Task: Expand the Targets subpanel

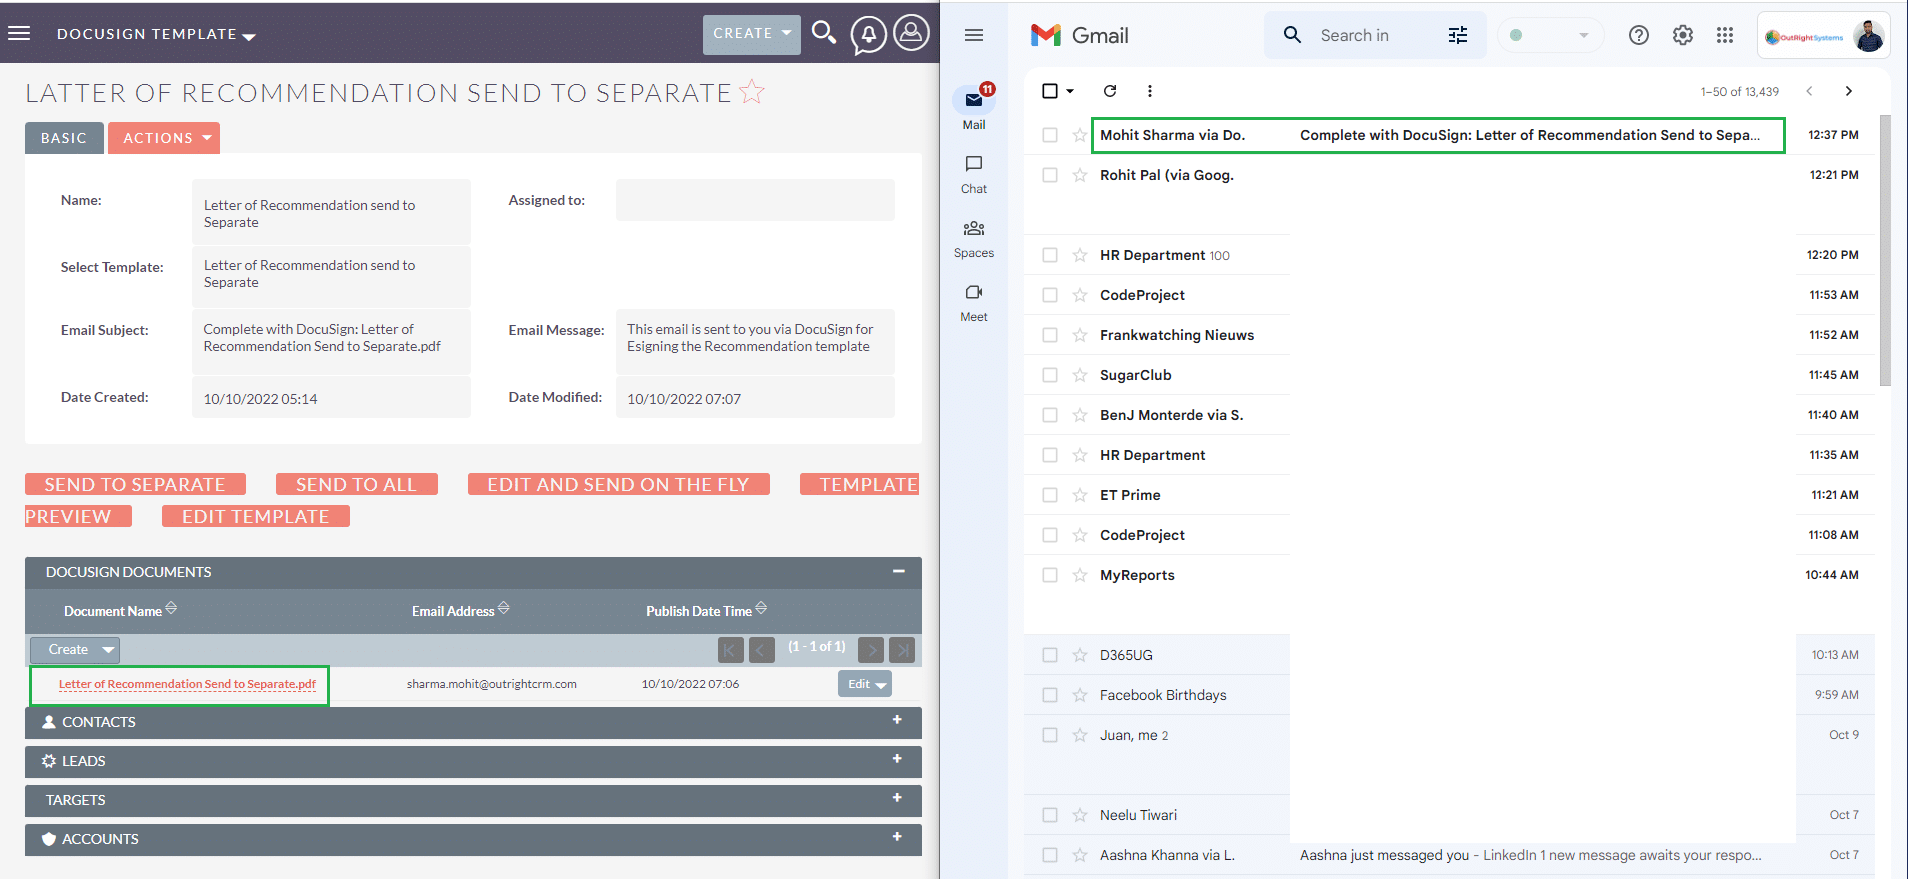Action: [897, 798]
